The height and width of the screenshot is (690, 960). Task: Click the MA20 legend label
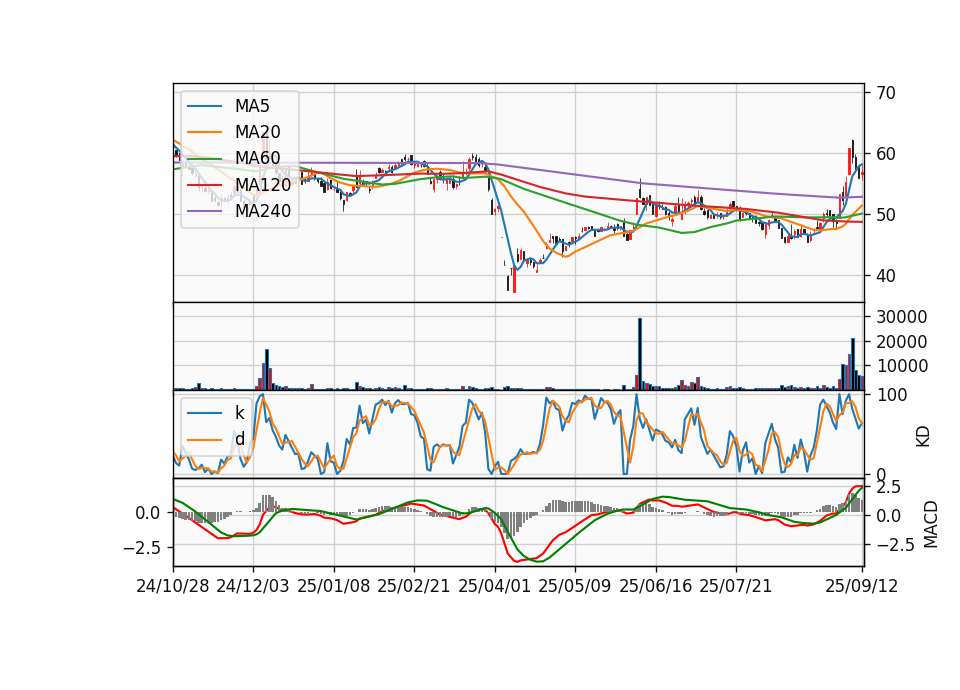point(257,132)
